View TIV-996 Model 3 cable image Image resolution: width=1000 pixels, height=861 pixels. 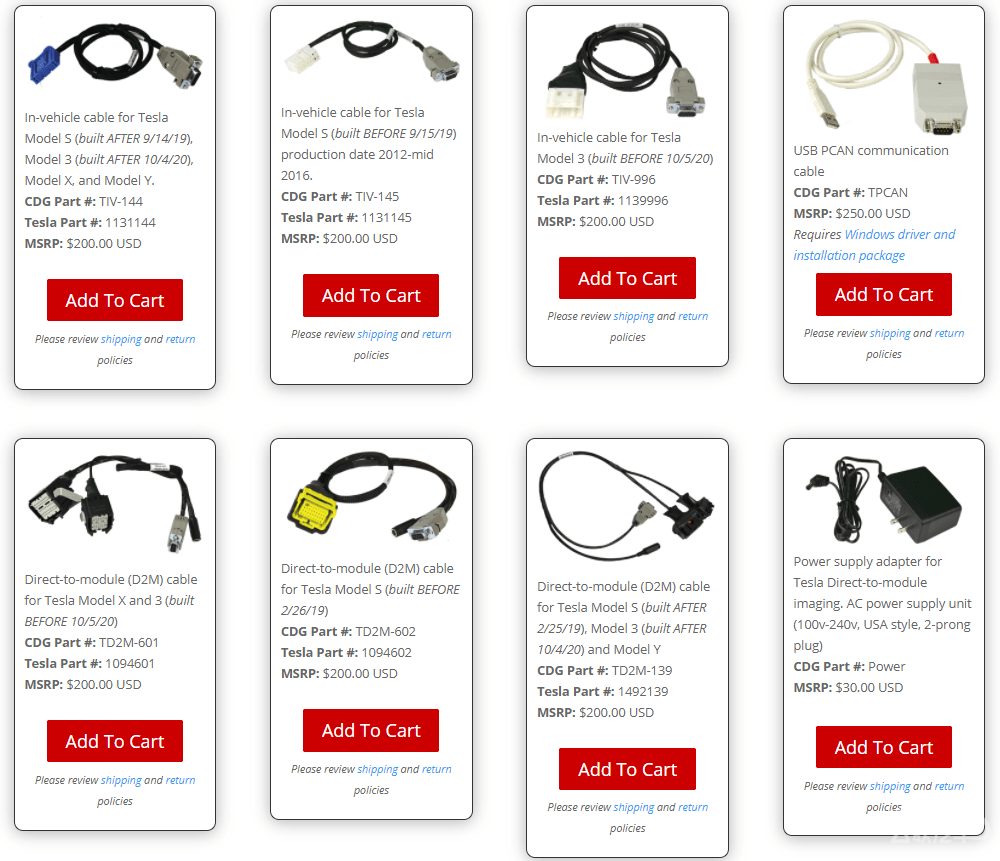(628, 69)
